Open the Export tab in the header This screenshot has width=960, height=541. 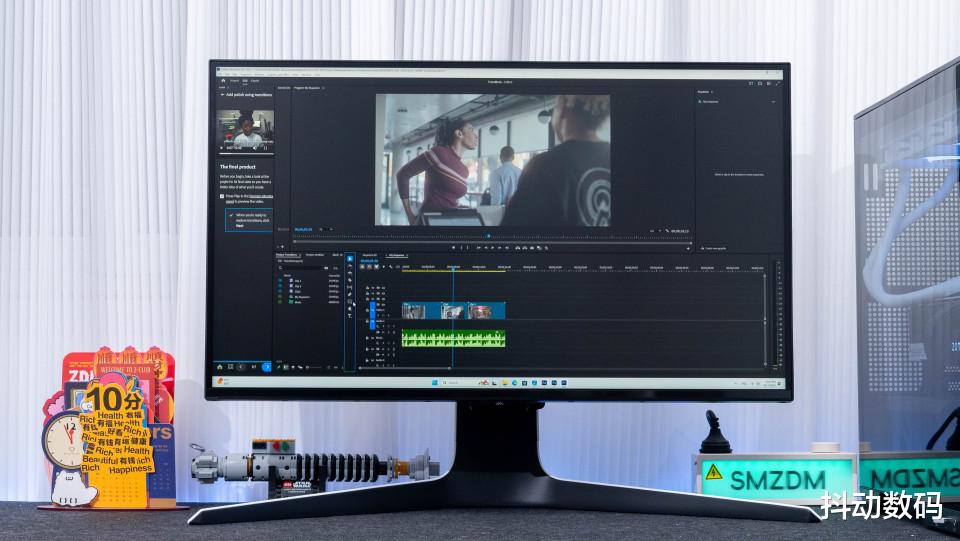255,81
